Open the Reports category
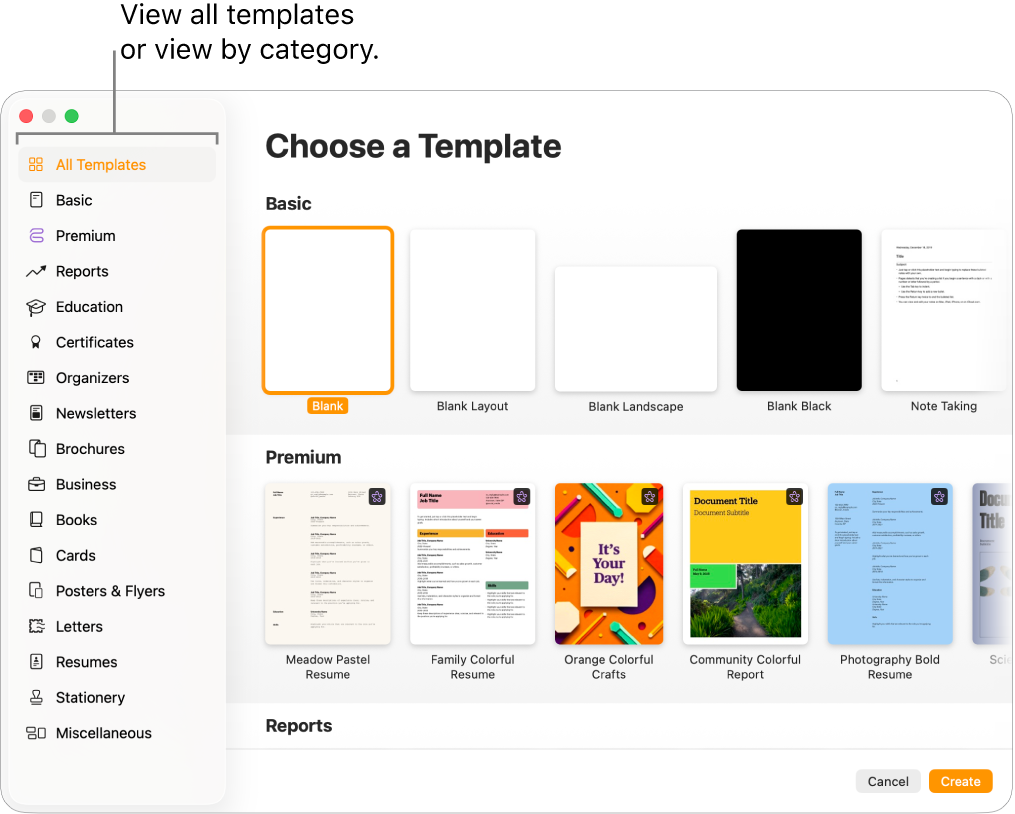This screenshot has width=1015, height=814. [82, 271]
